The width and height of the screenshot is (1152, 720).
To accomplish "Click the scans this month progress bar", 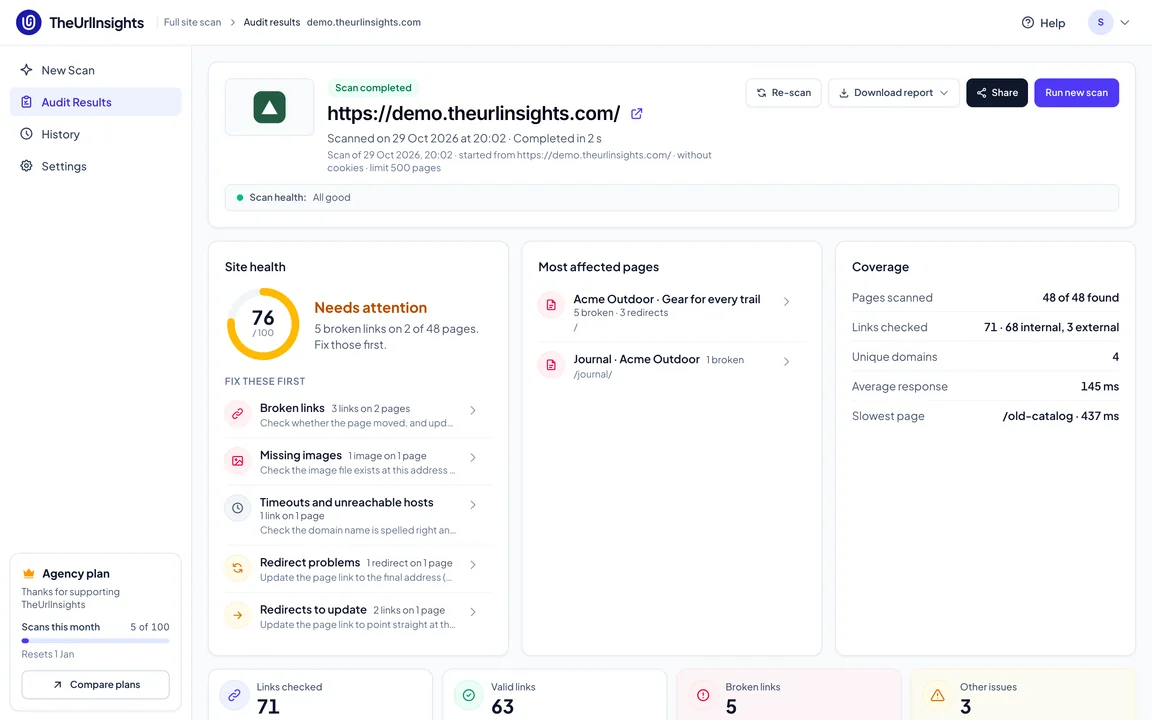I will [x=96, y=641].
